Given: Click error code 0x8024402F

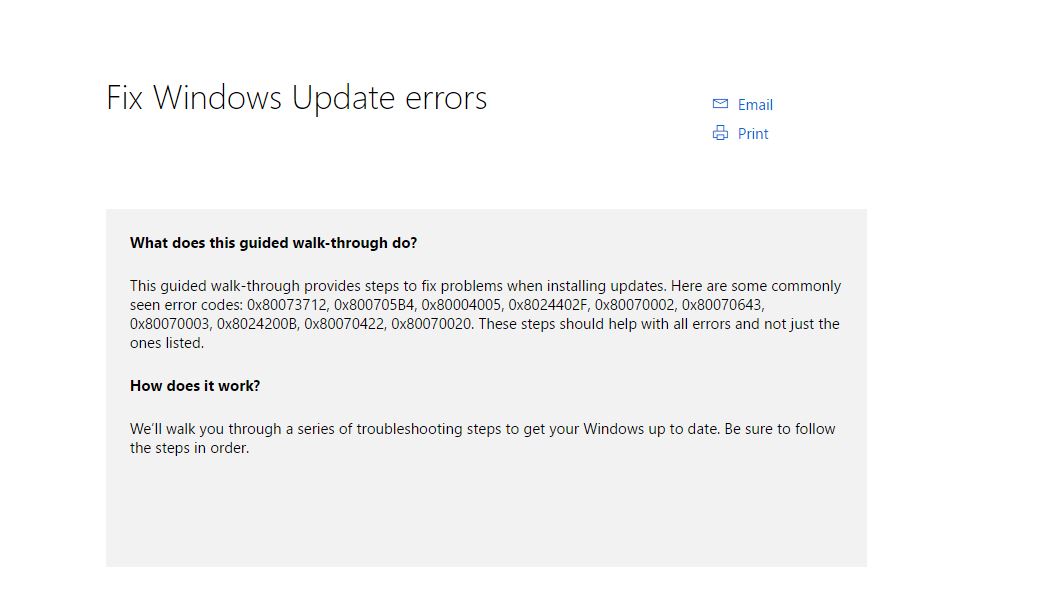Looking at the screenshot, I should pyautogui.click(x=548, y=305).
